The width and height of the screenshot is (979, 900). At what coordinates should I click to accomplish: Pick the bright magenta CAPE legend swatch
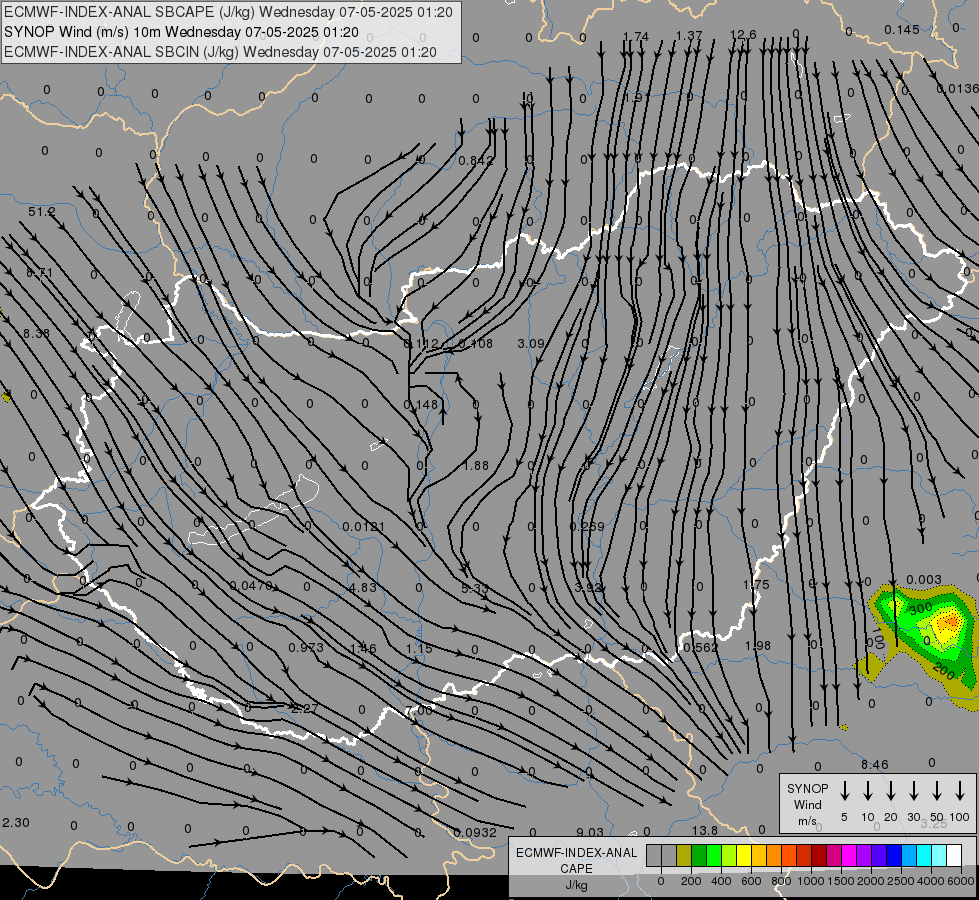(x=849, y=856)
